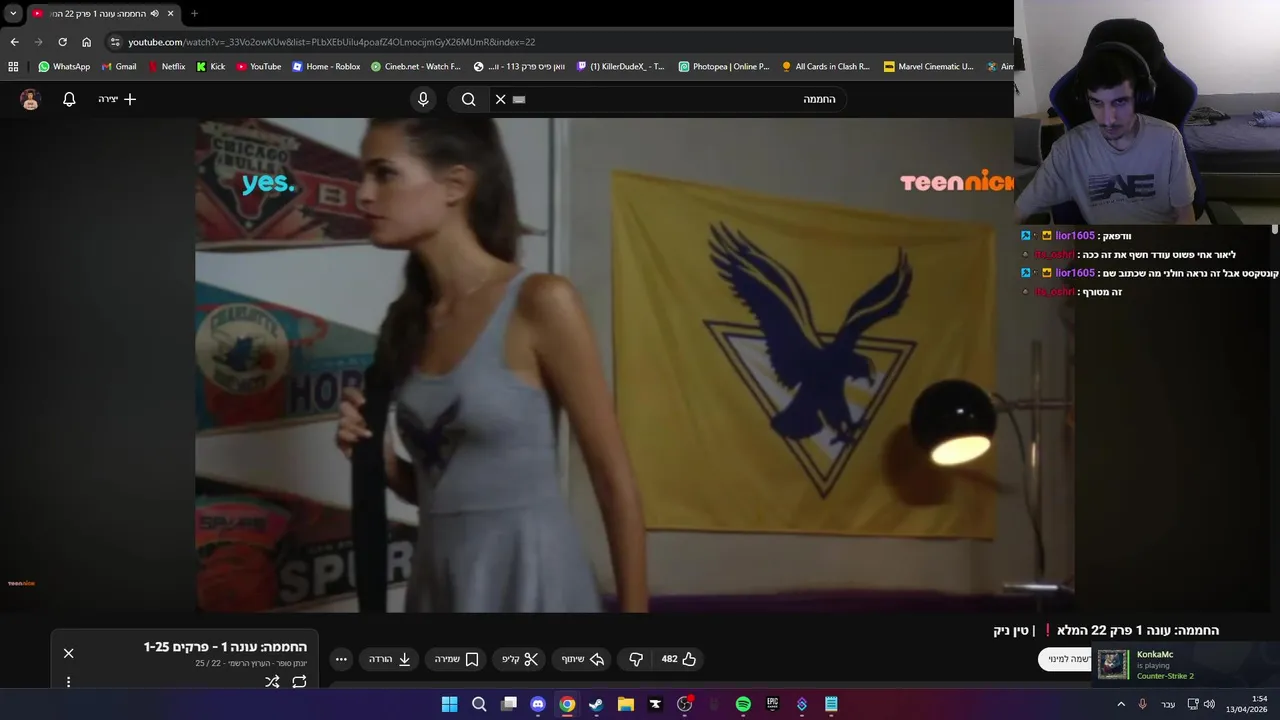
Task: Open the WhatsApp bookmark
Action: click(x=64, y=67)
